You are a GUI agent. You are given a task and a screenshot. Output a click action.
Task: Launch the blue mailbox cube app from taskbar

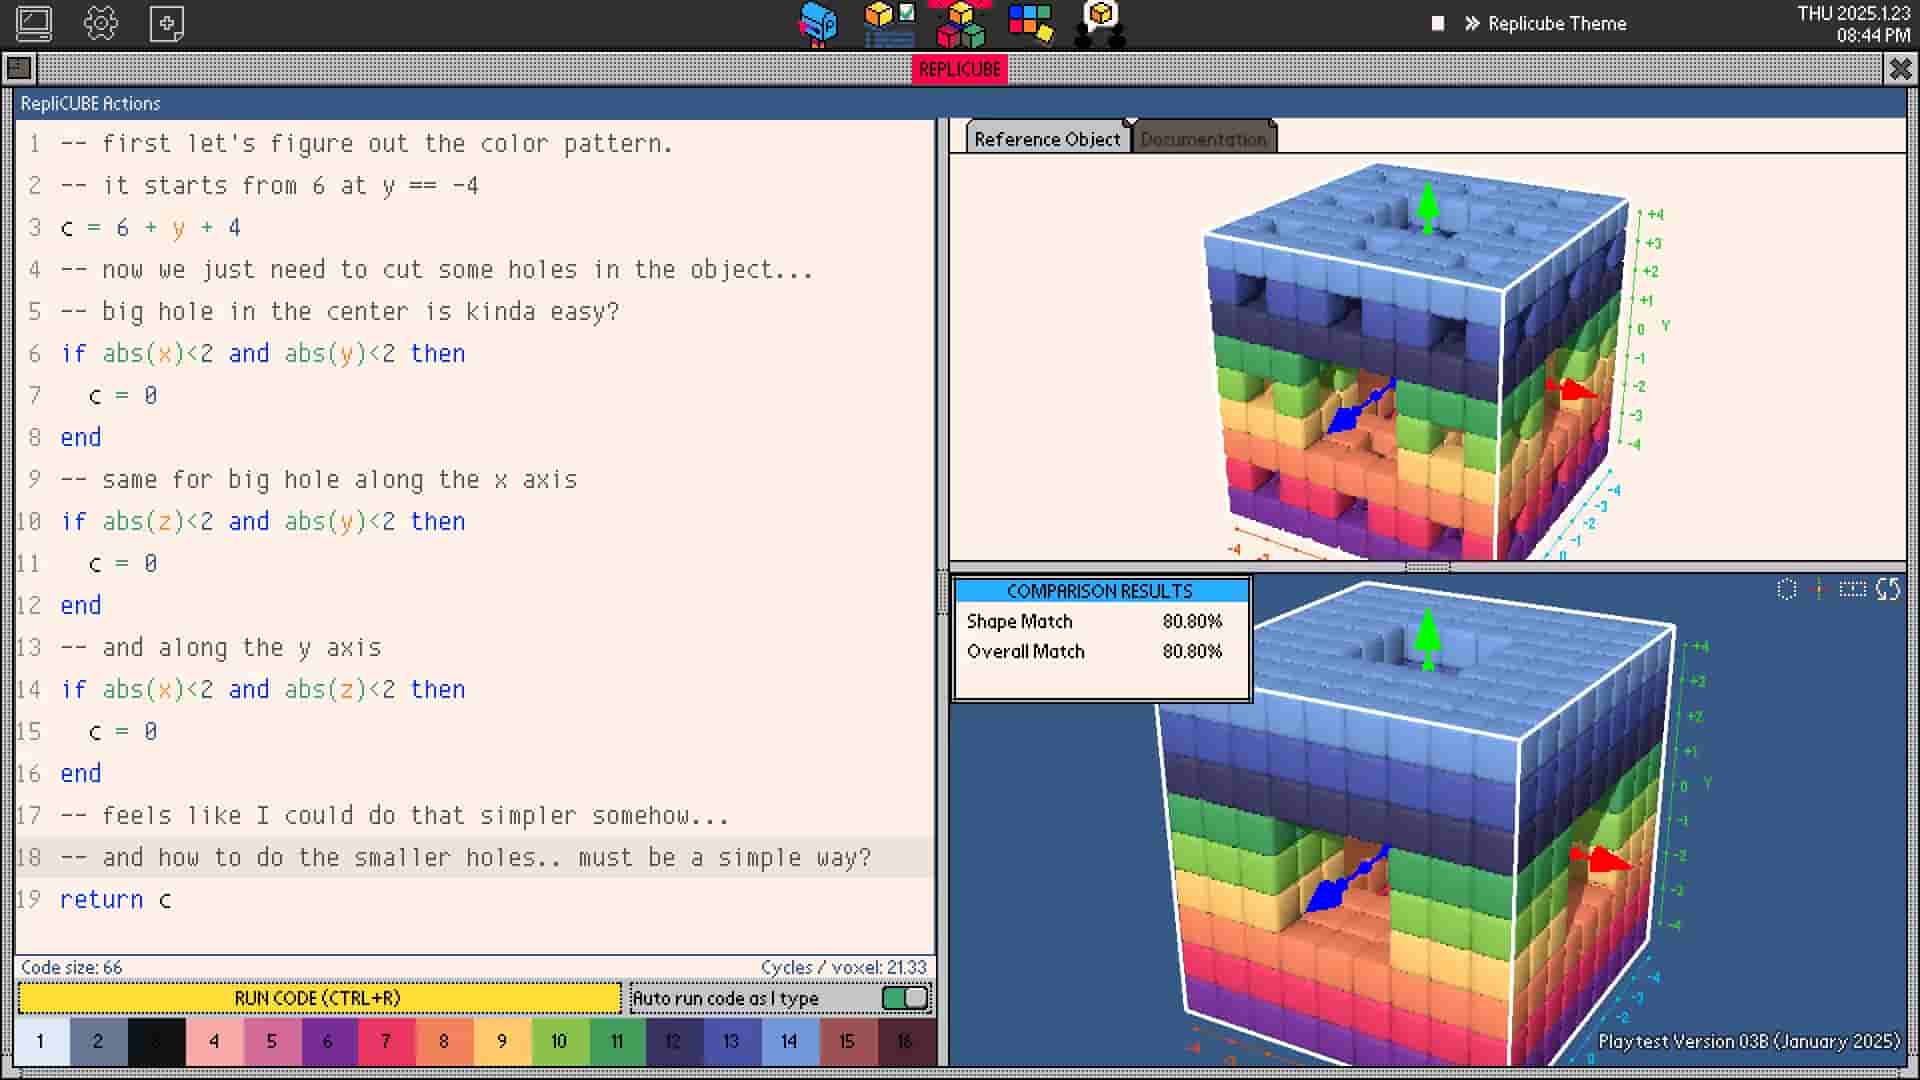[818, 22]
